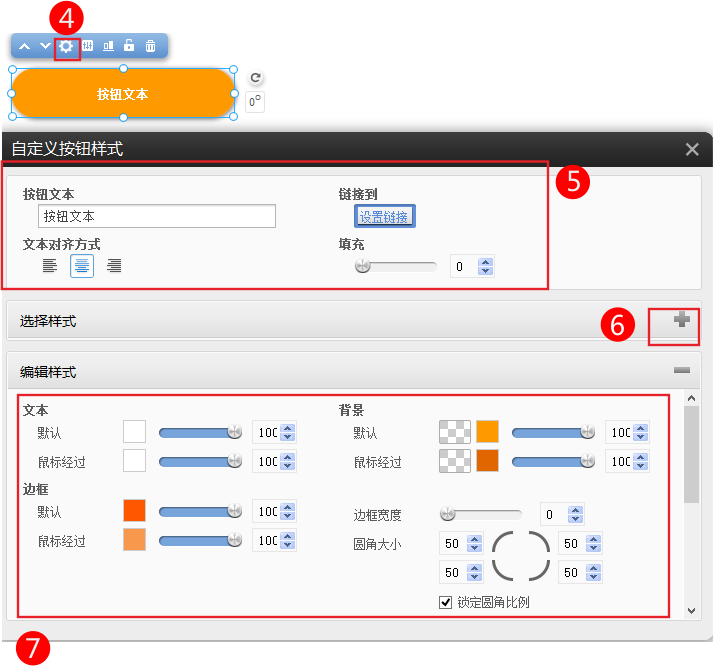Click the 编辑样式 section header

click(x=354, y=371)
